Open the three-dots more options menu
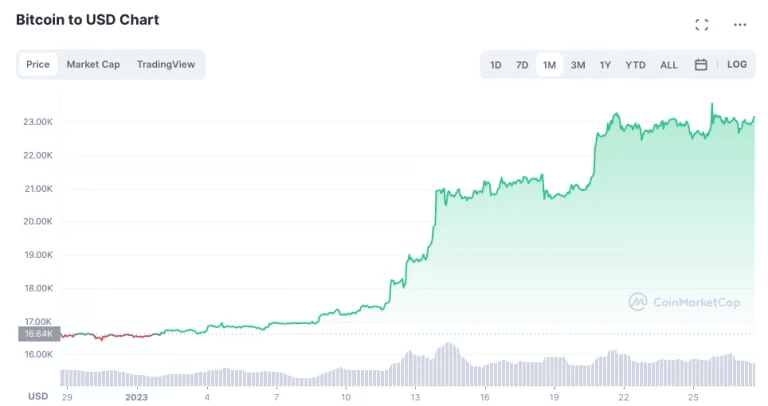768x406 pixels. click(x=740, y=24)
